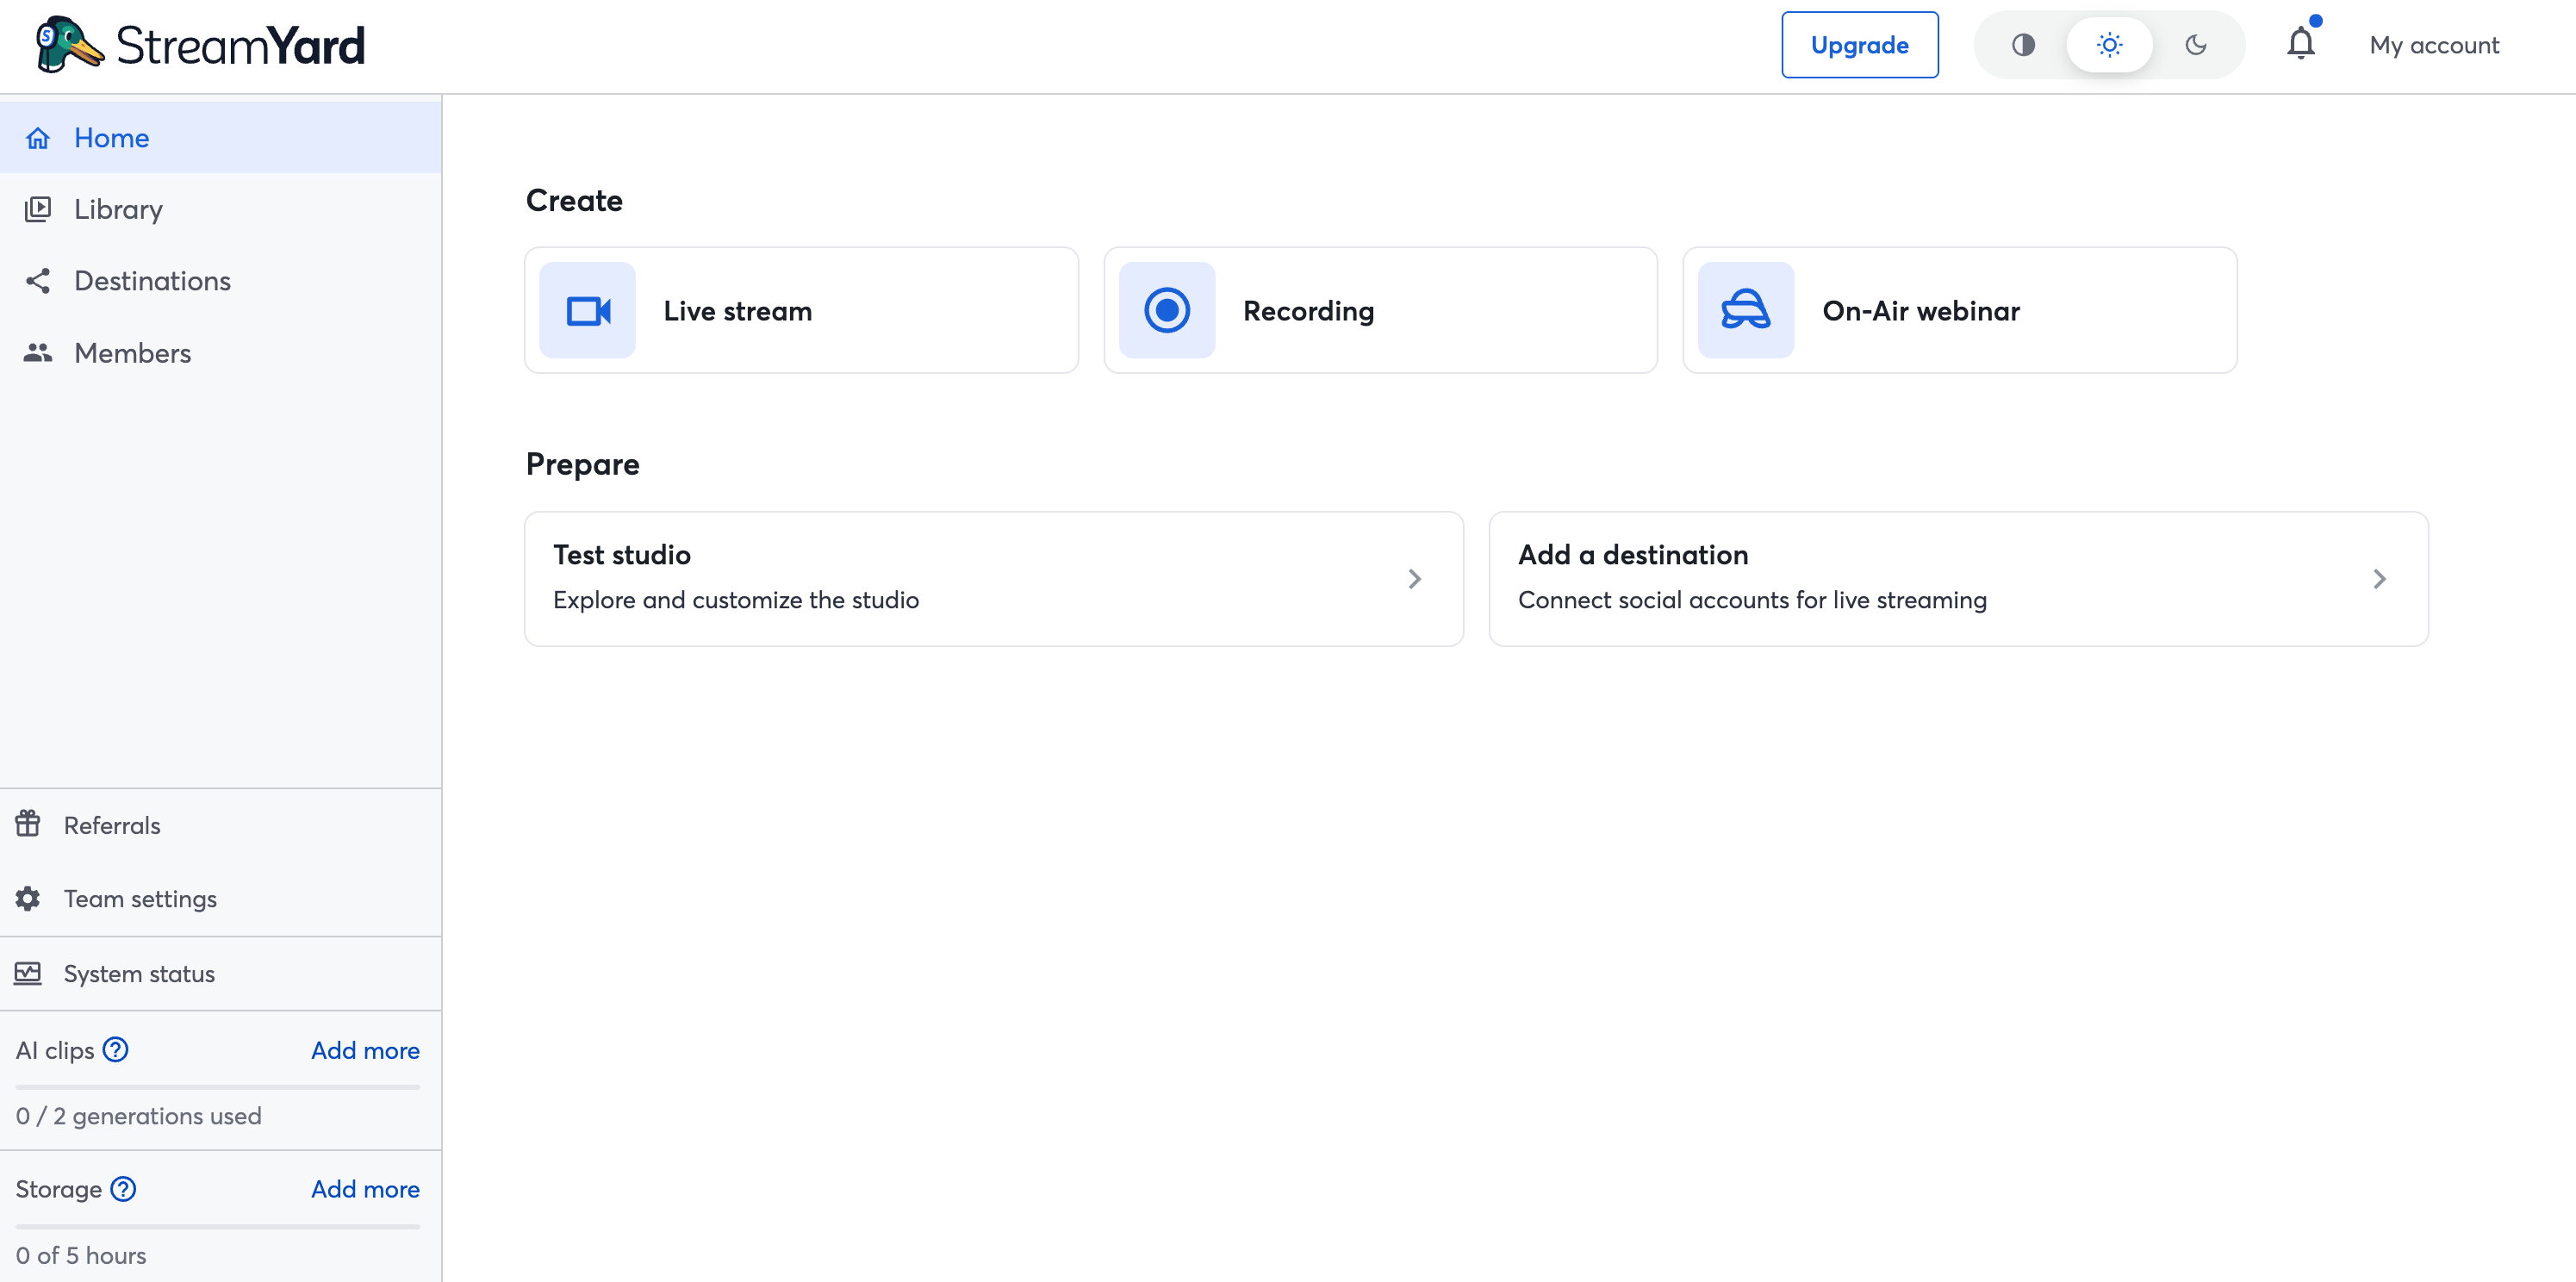Open Destinations in sidebar
2576x1282 pixels.
pos(152,281)
